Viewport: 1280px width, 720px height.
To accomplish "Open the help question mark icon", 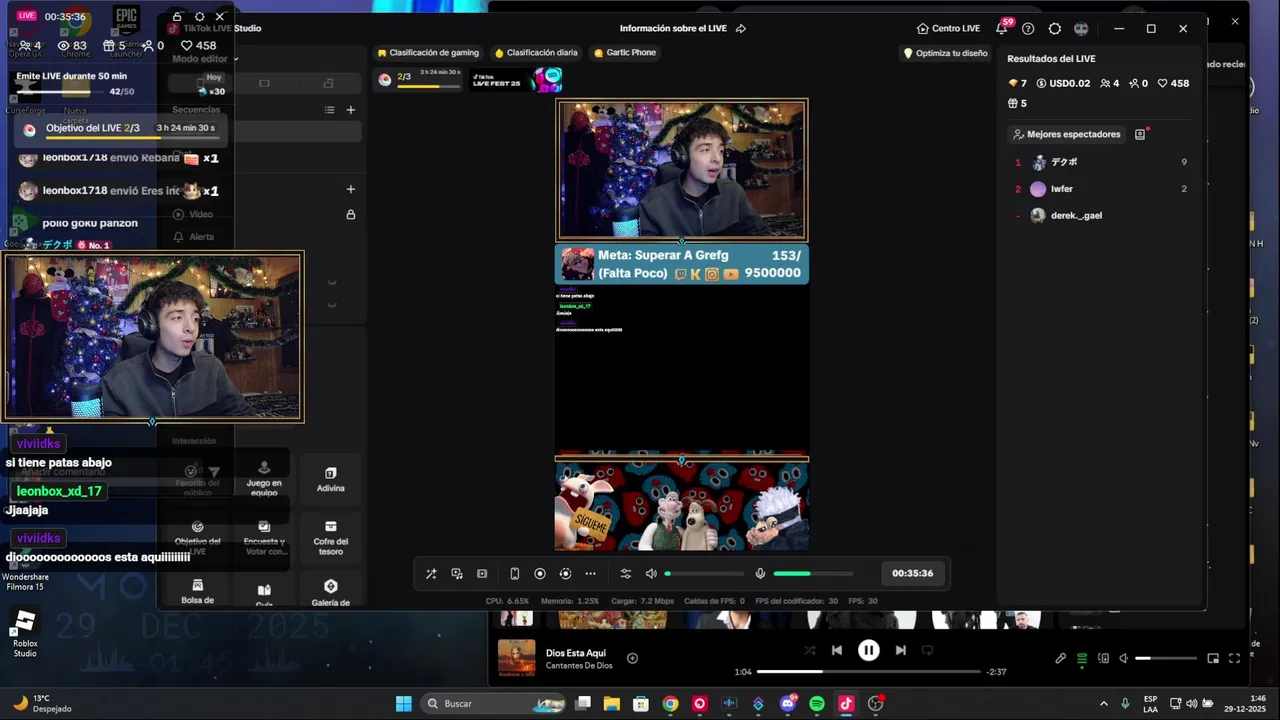I will (1028, 29).
